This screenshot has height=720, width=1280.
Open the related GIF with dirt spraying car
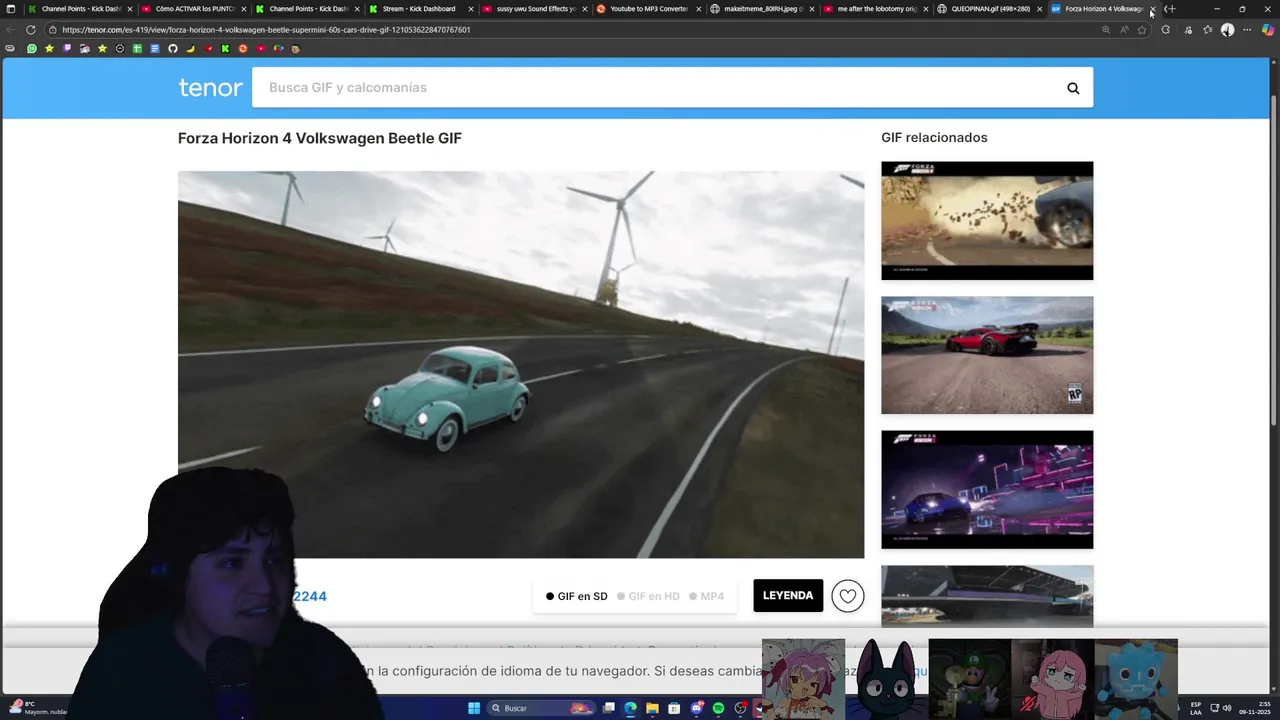[x=987, y=221]
